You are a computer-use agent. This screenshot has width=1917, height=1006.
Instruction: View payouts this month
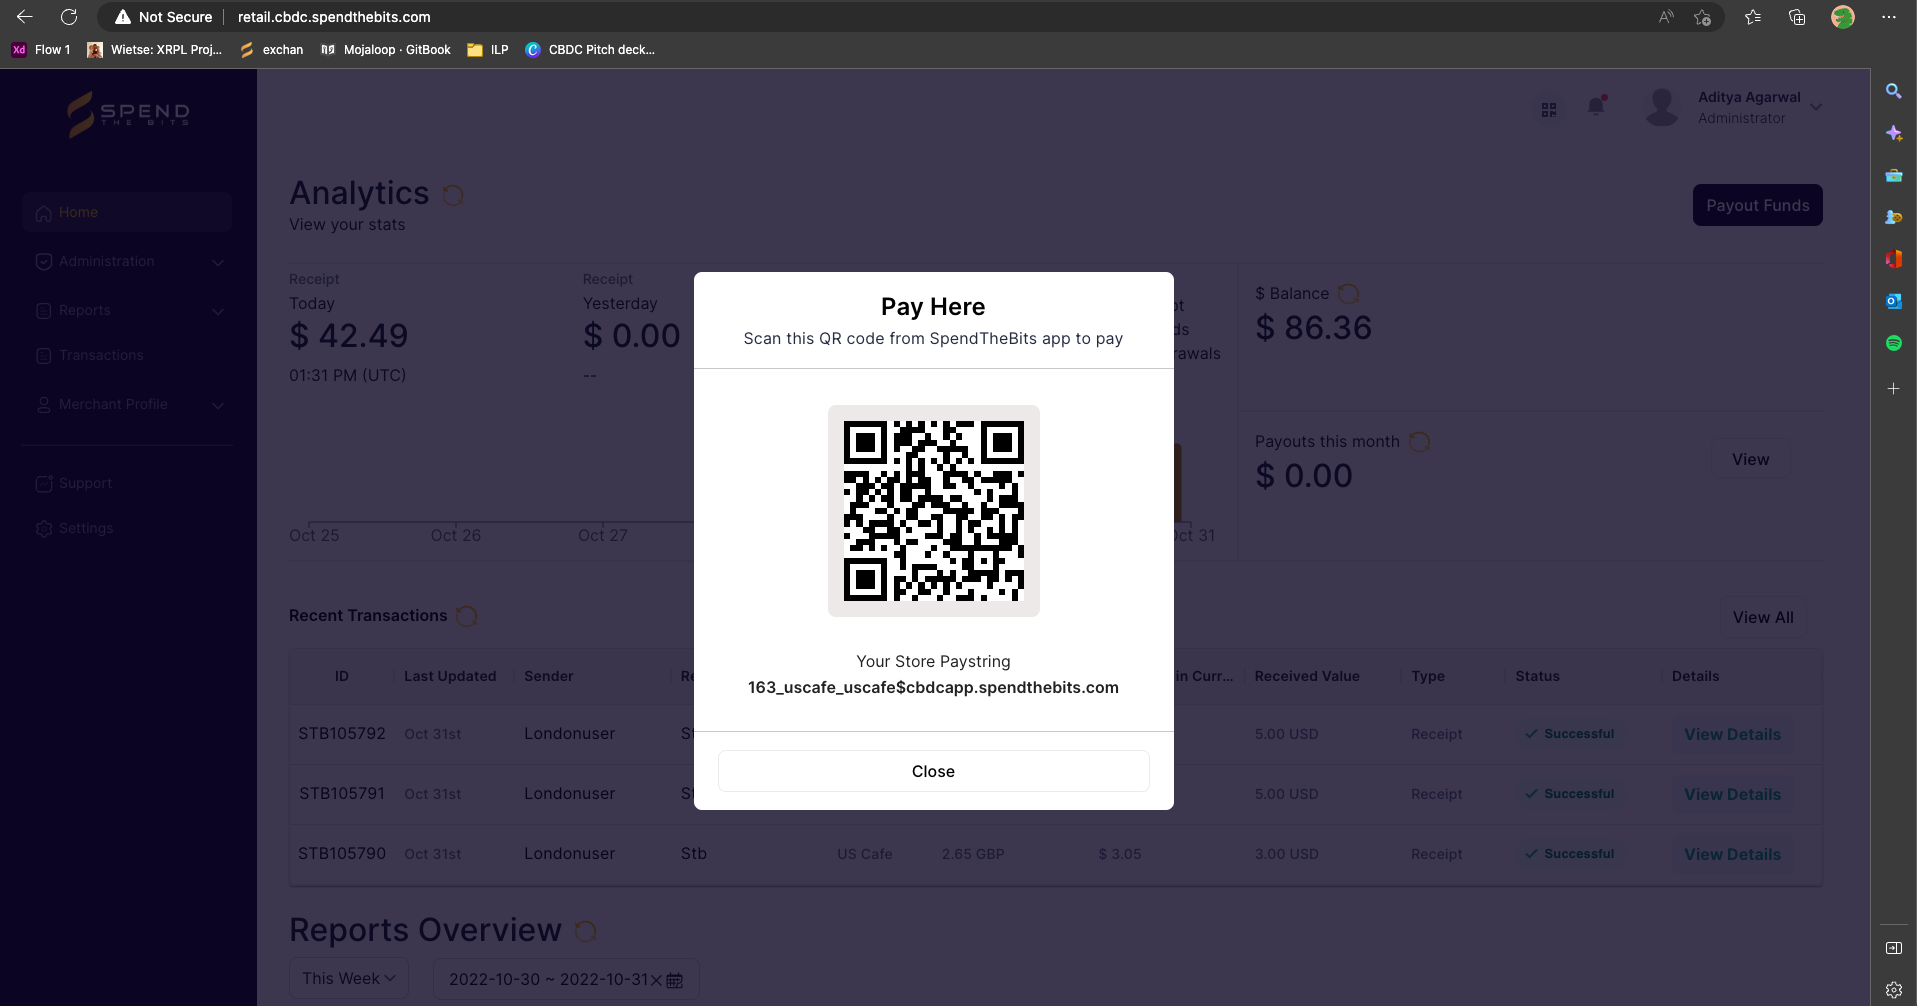(1750, 459)
